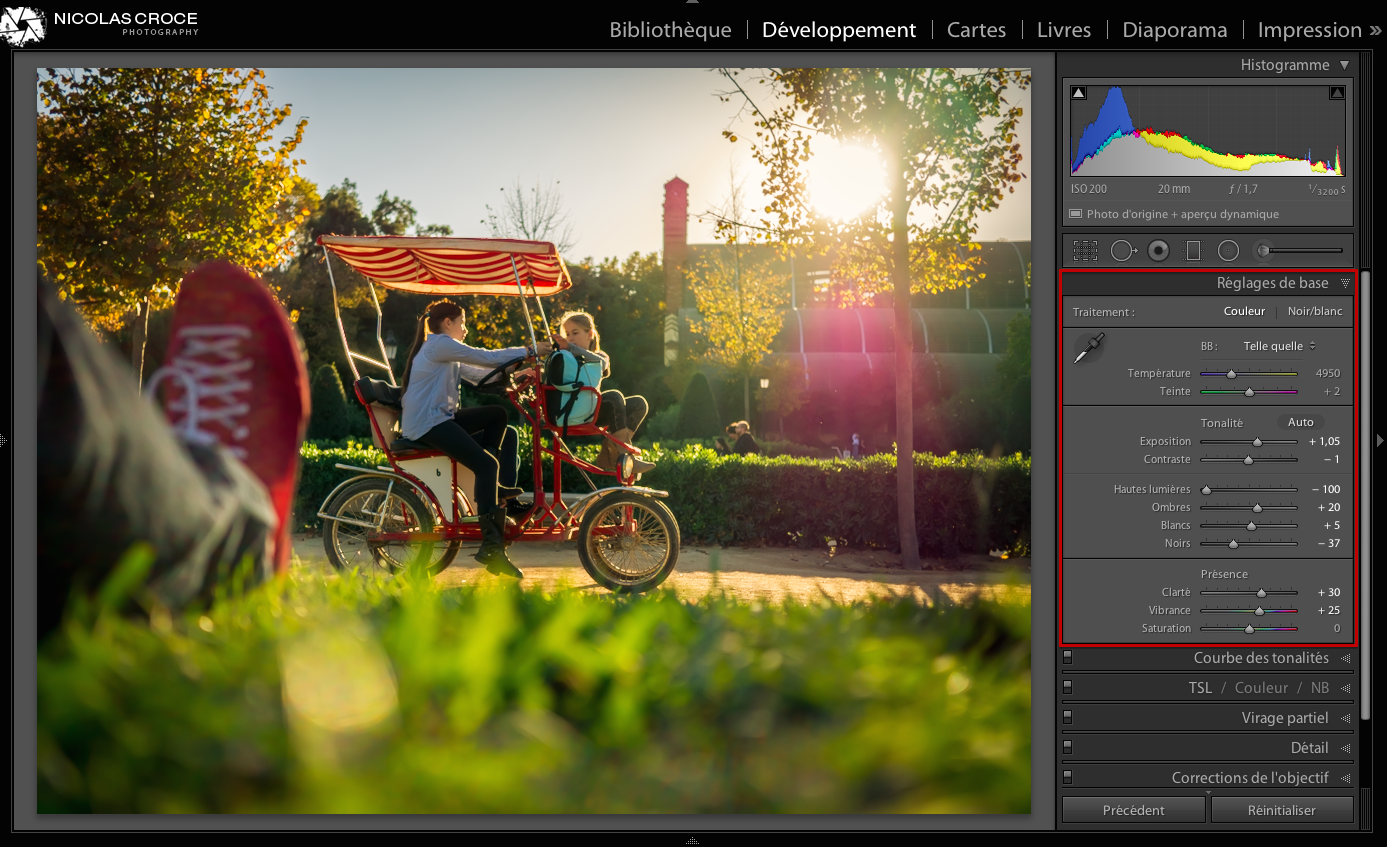Open the Red eye correction tool

coord(1158,250)
